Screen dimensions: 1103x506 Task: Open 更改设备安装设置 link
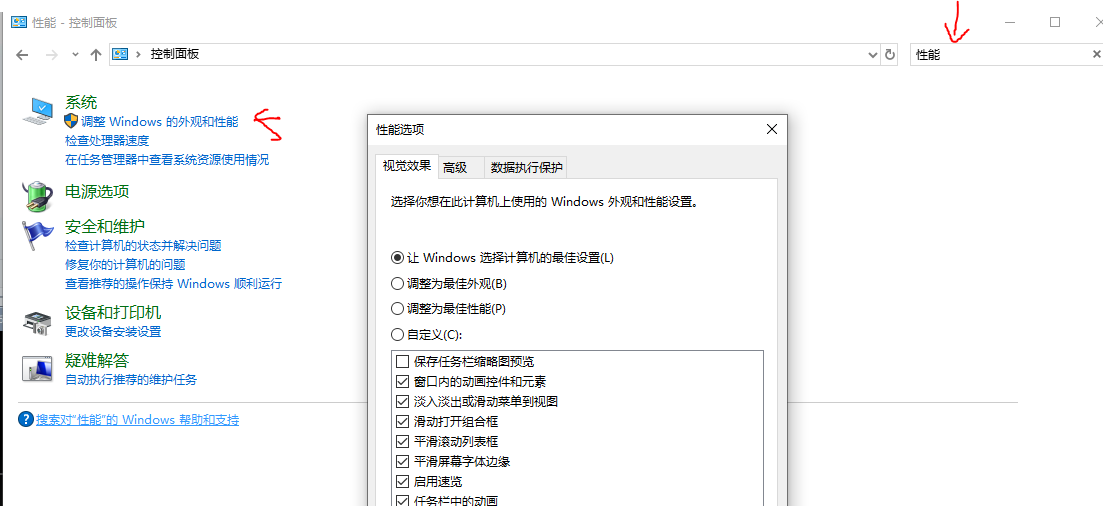click(113, 331)
